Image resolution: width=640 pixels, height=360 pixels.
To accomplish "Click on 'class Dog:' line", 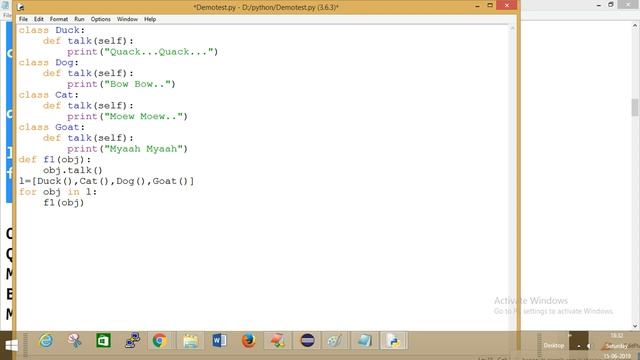I will [x=48, y=62].
